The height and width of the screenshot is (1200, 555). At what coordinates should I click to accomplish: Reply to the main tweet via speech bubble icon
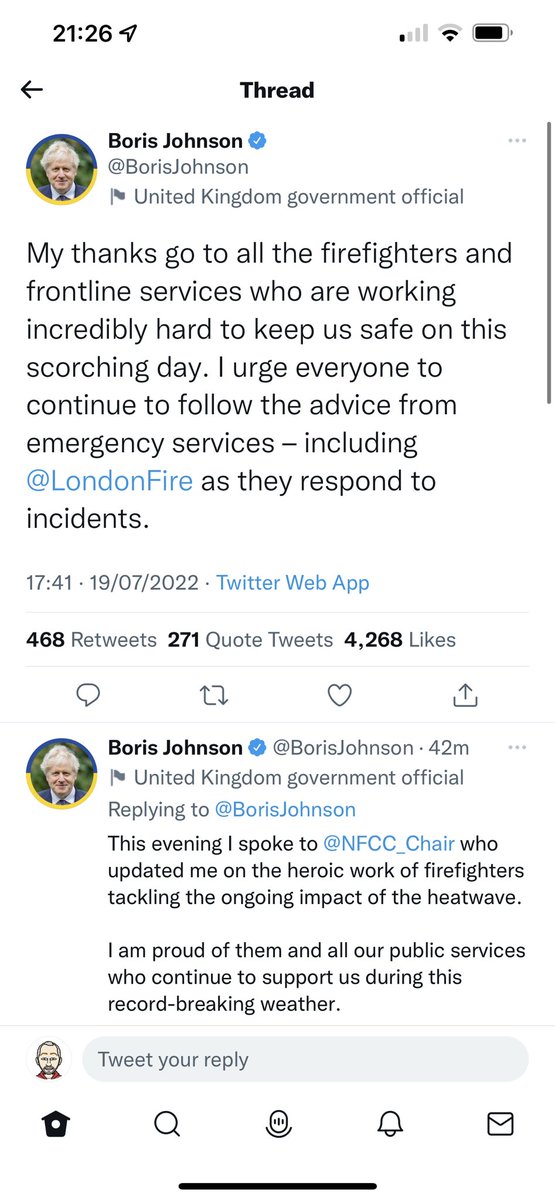pyautogui.click(x=88, y=694)
